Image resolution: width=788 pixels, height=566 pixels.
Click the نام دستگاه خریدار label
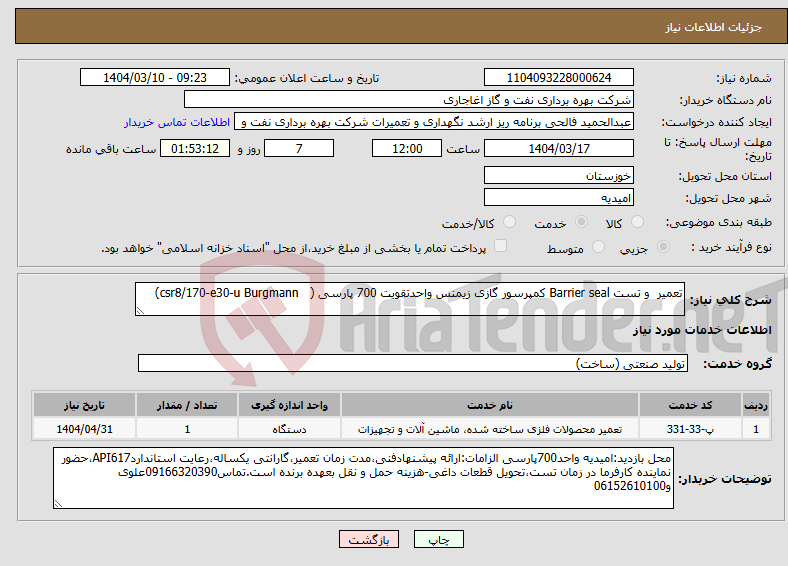[725, 100]
